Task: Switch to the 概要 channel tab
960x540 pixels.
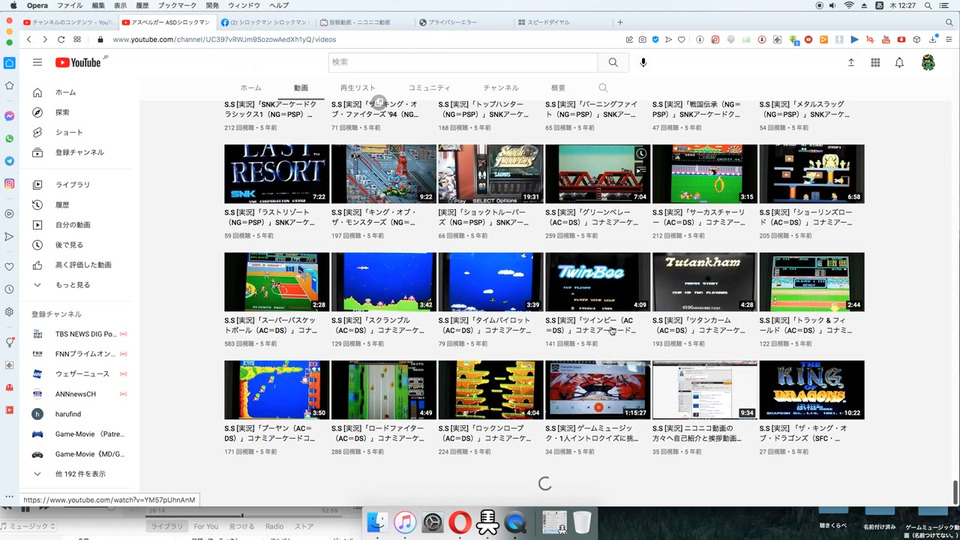Action: pyautogui.click(x=558, y=88)
